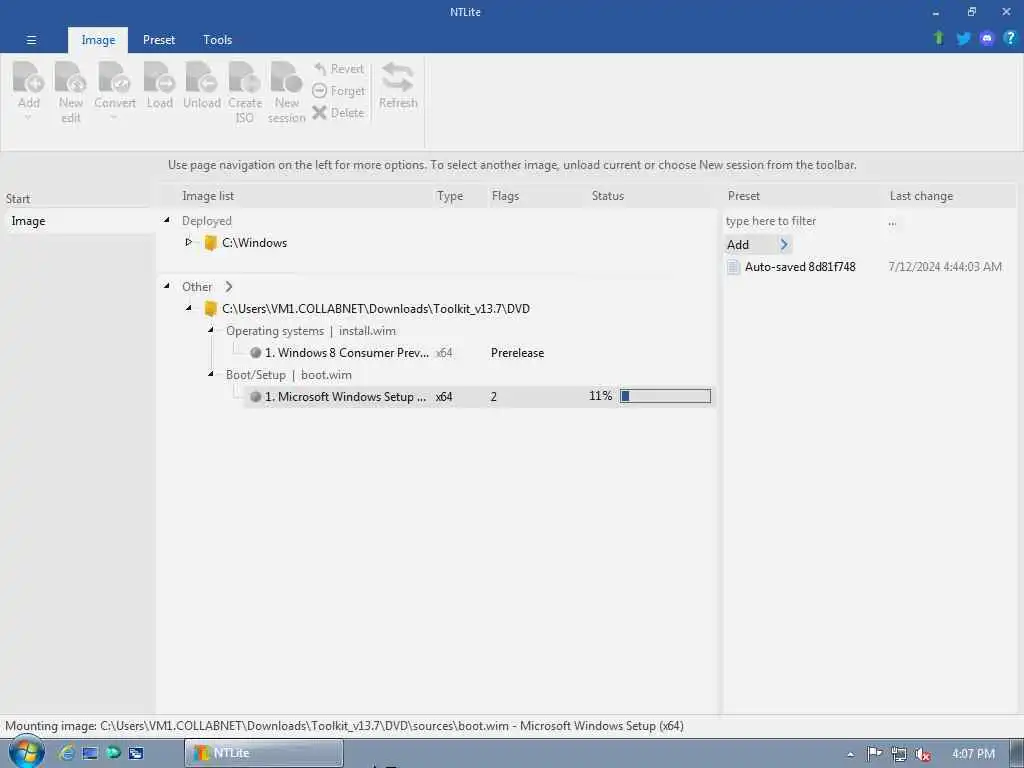The width and height of the screenshot is (1024, 768).
Task: Click the Action Center flag tray icon
Action: point(874,754)
